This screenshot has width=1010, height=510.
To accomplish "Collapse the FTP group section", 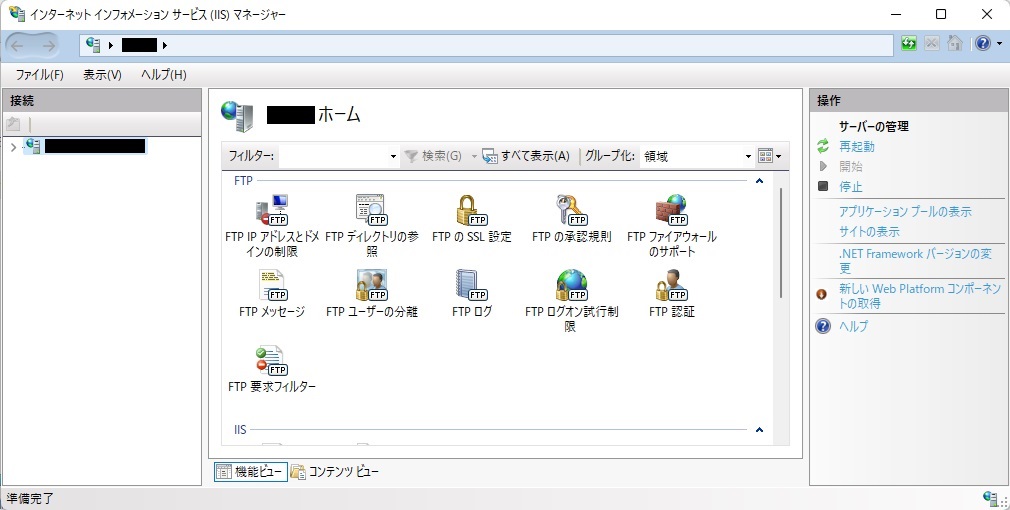I will pos(759,181).
